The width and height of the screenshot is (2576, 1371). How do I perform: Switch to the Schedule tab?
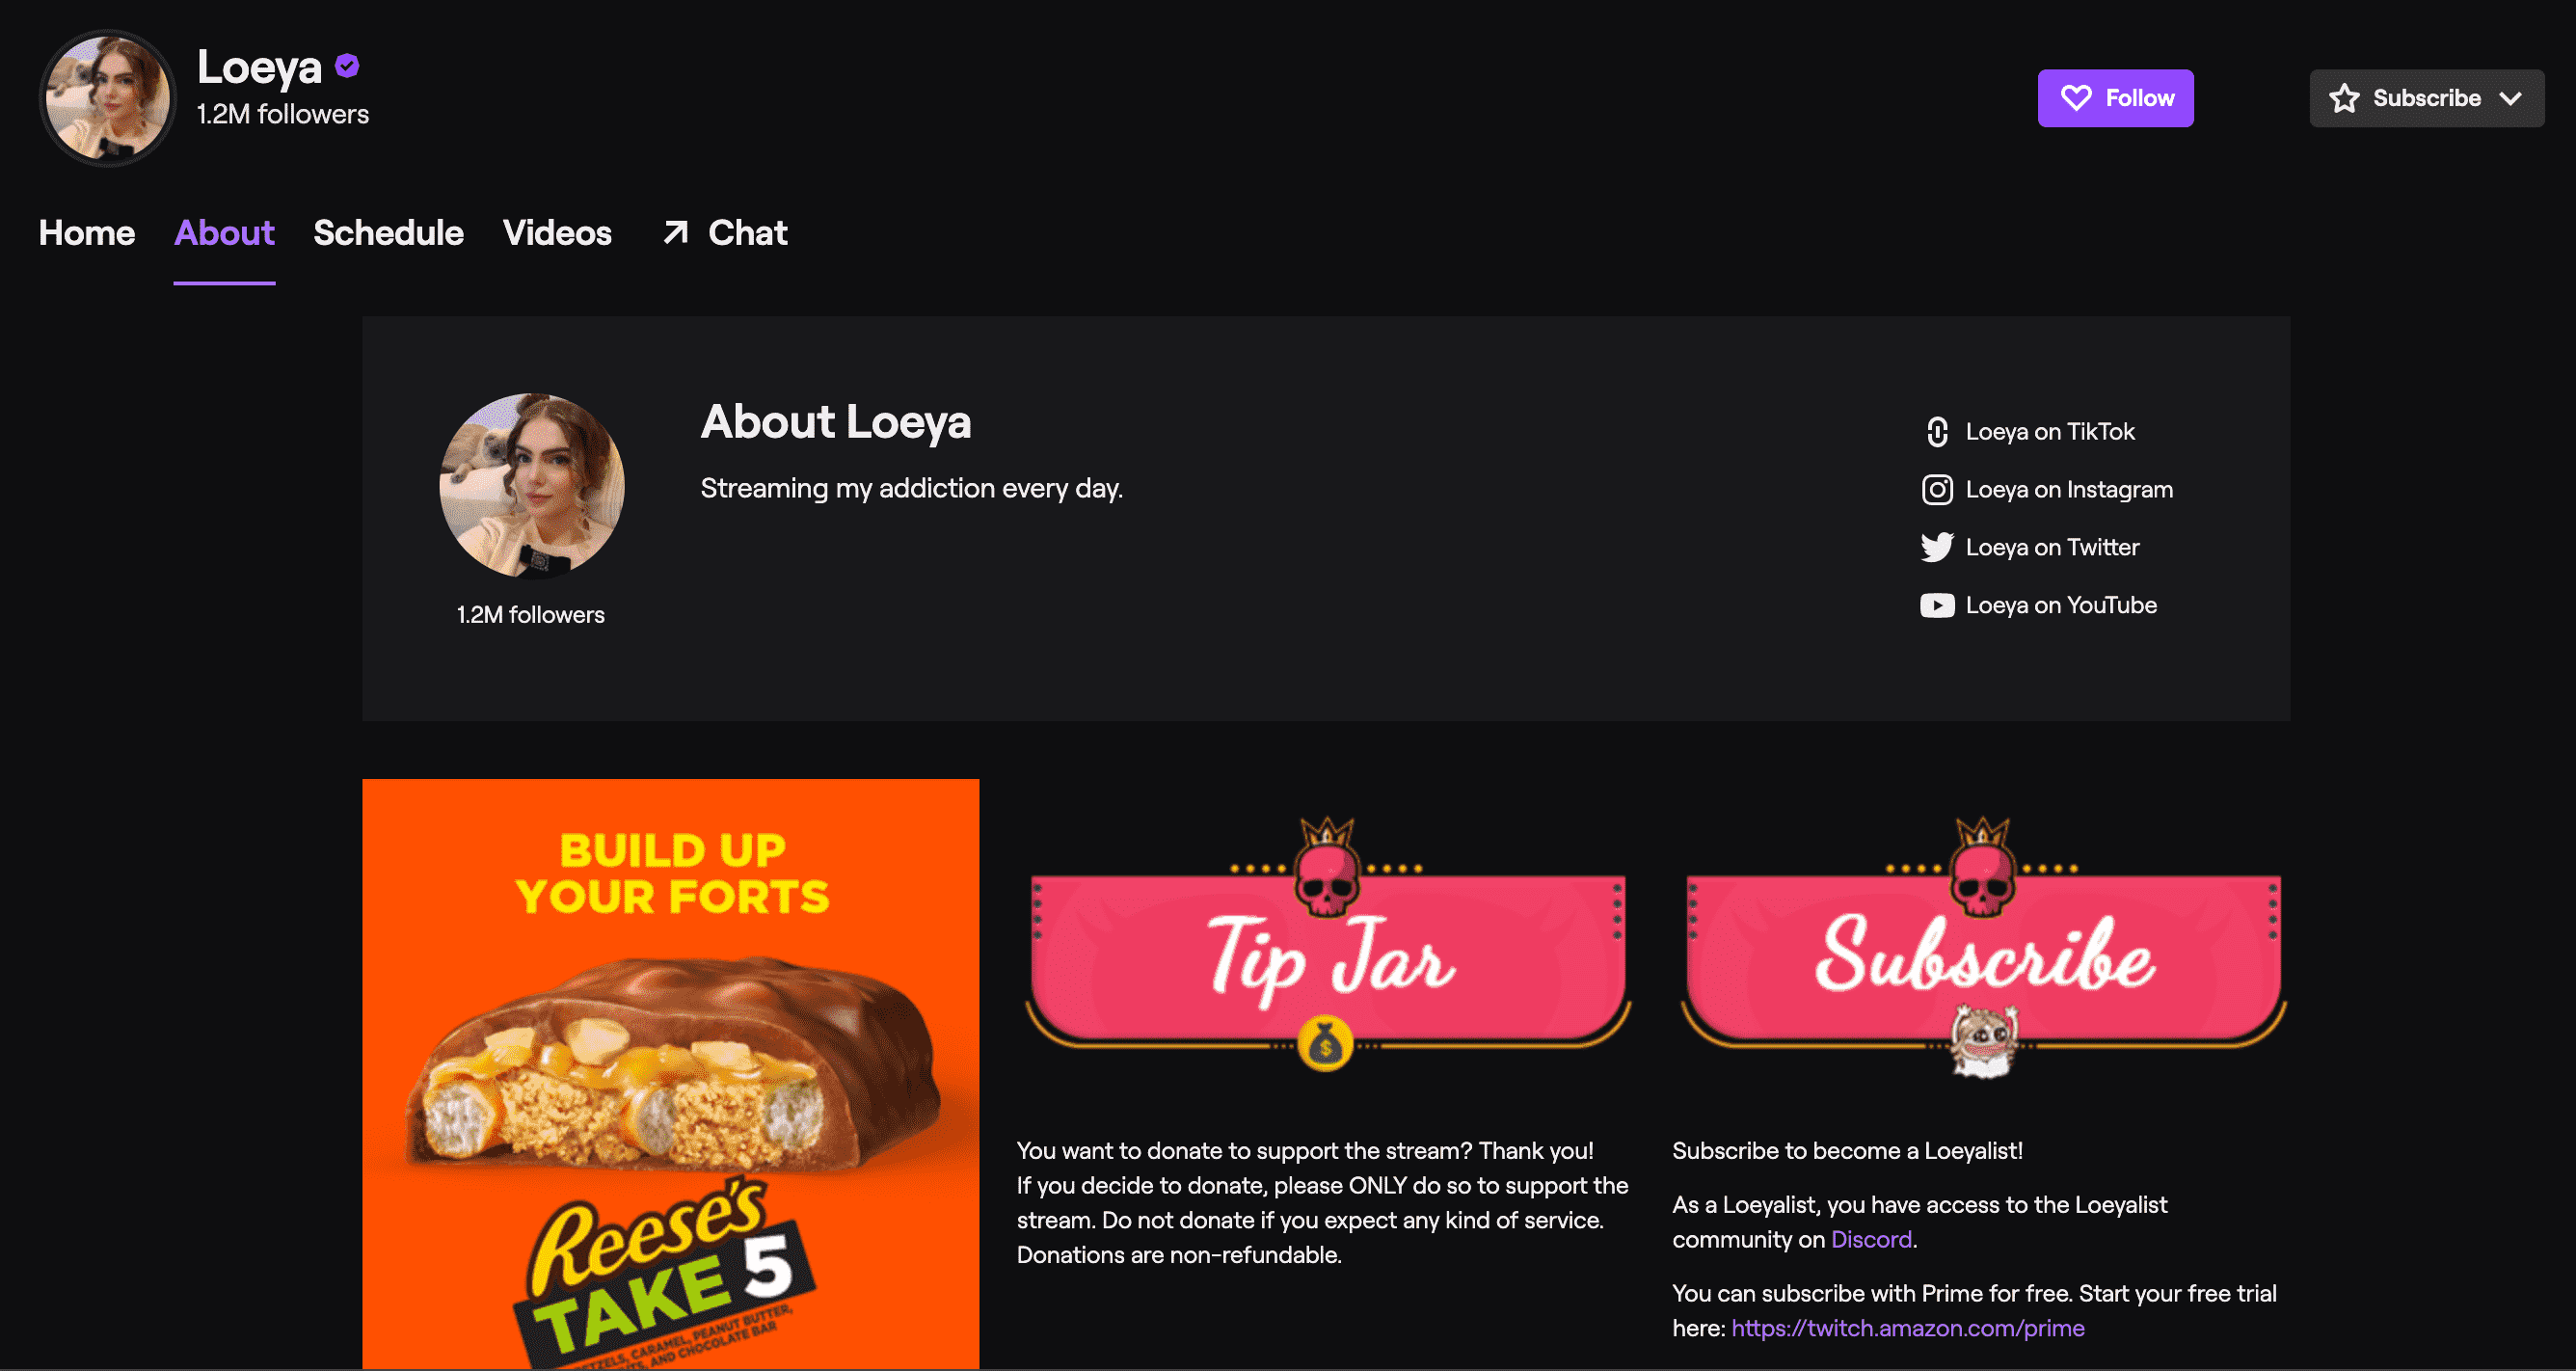(x=388, y=233)
